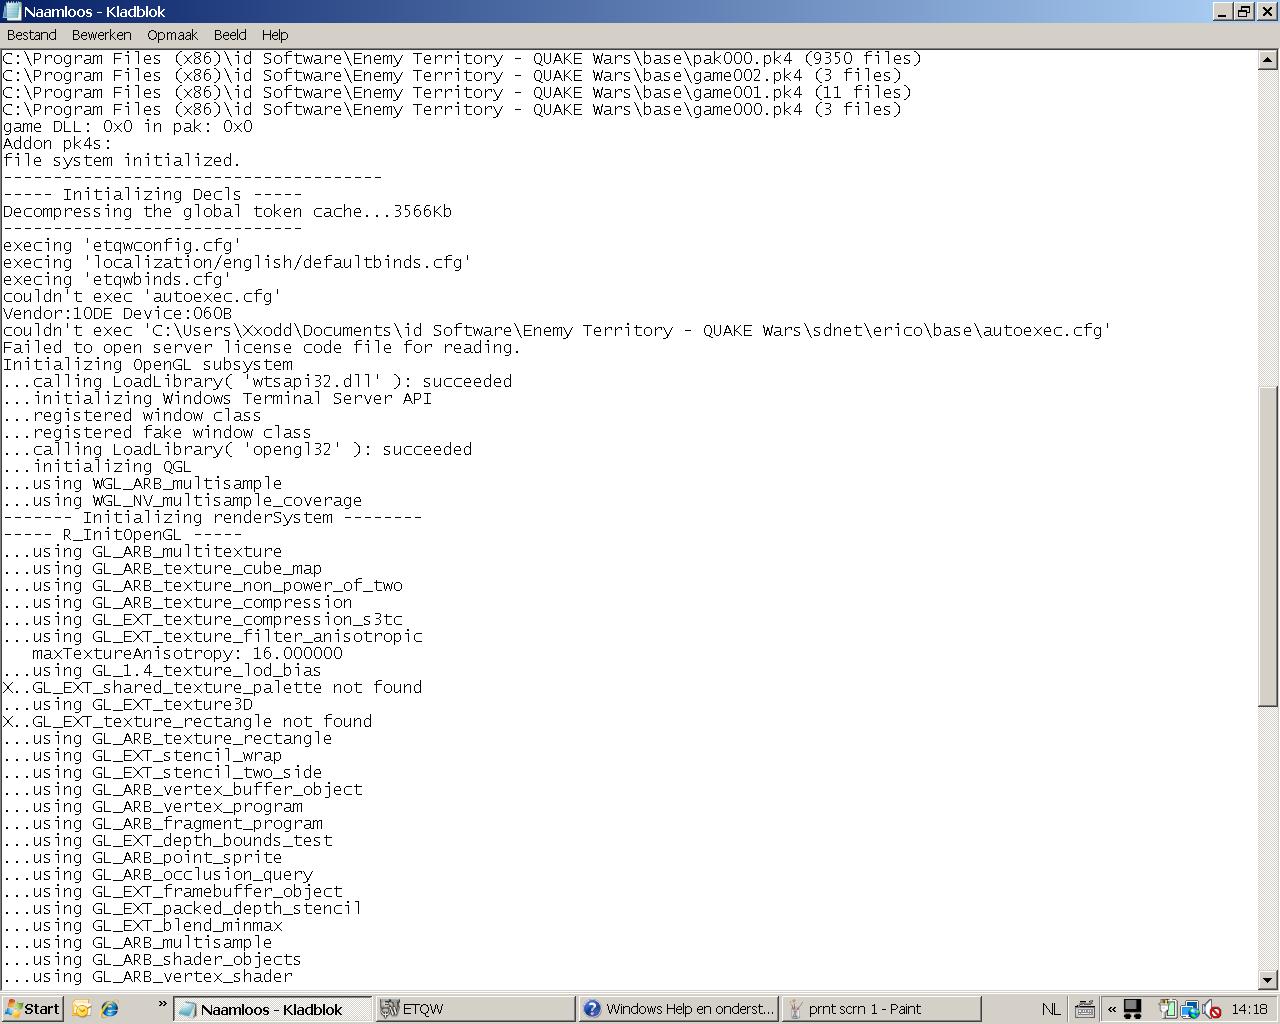Click line containing pak000.pk4 (9350 files)
Screen dimensions: 1280x1024
pyautogui.click(x=462, y=58)
